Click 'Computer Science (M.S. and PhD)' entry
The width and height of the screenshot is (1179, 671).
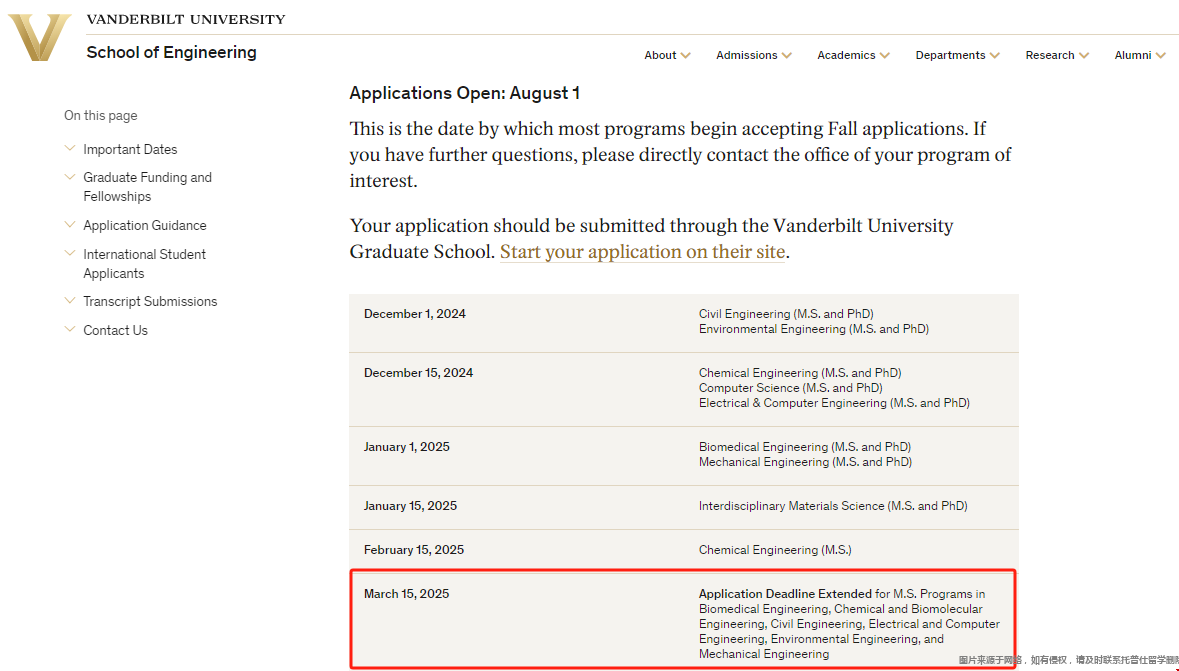coord(790,388)
